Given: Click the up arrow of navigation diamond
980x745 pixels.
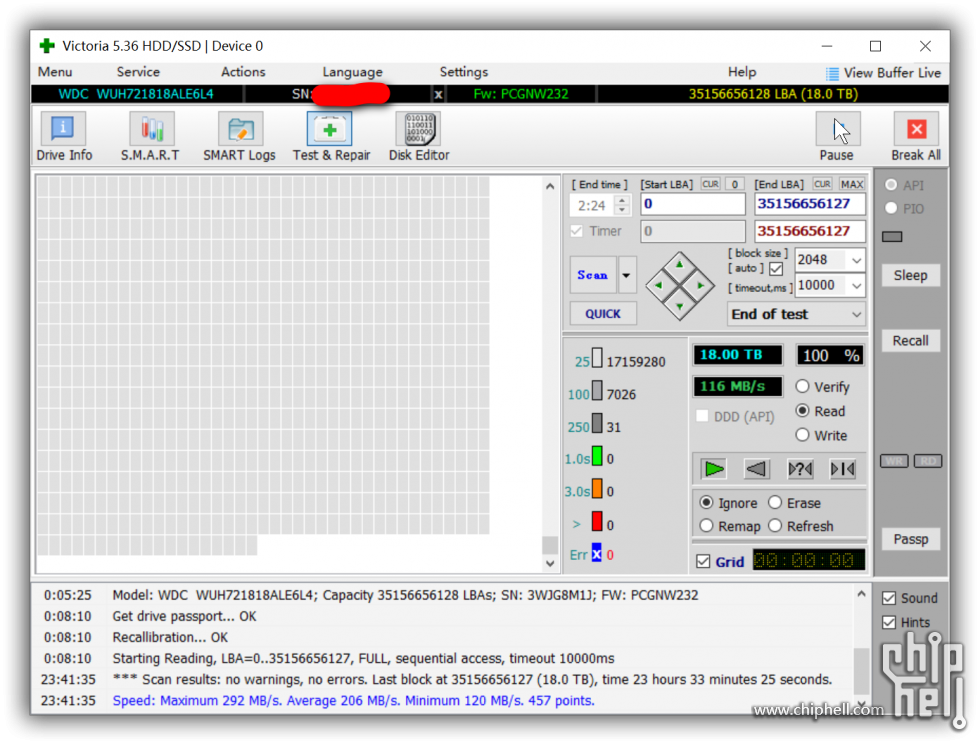Looking at the screenshot, I should coord(679,265).
